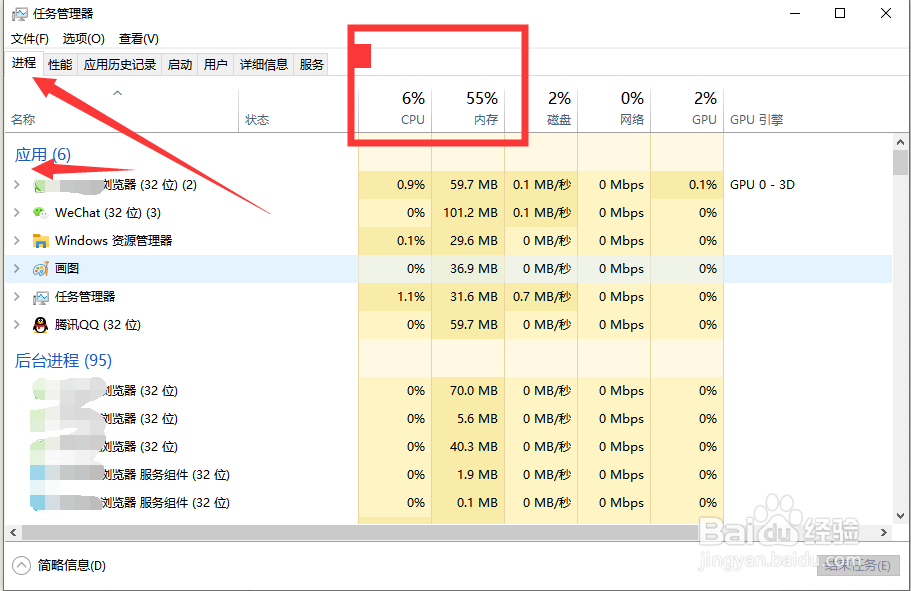Switch to the 服务 tab
Image resolution: width=911 pixels, height=591 pixels.
pyautogui.click(x=311, y=65)
